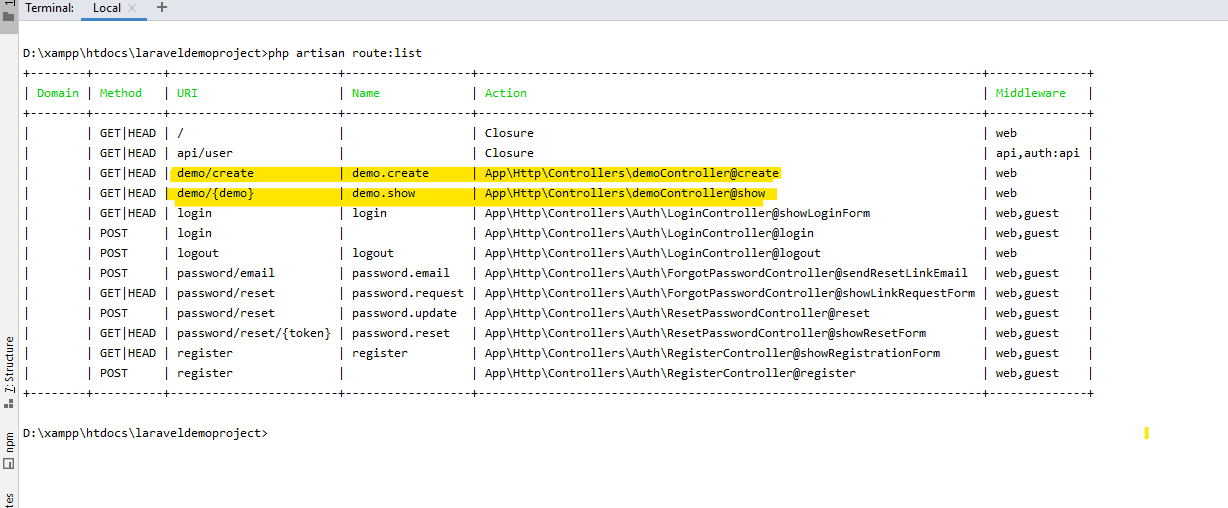Image resolution: width=1228 pixels, height=508 pixels.
Task: Close the Local terminal tab
Action: click(134, 8)
